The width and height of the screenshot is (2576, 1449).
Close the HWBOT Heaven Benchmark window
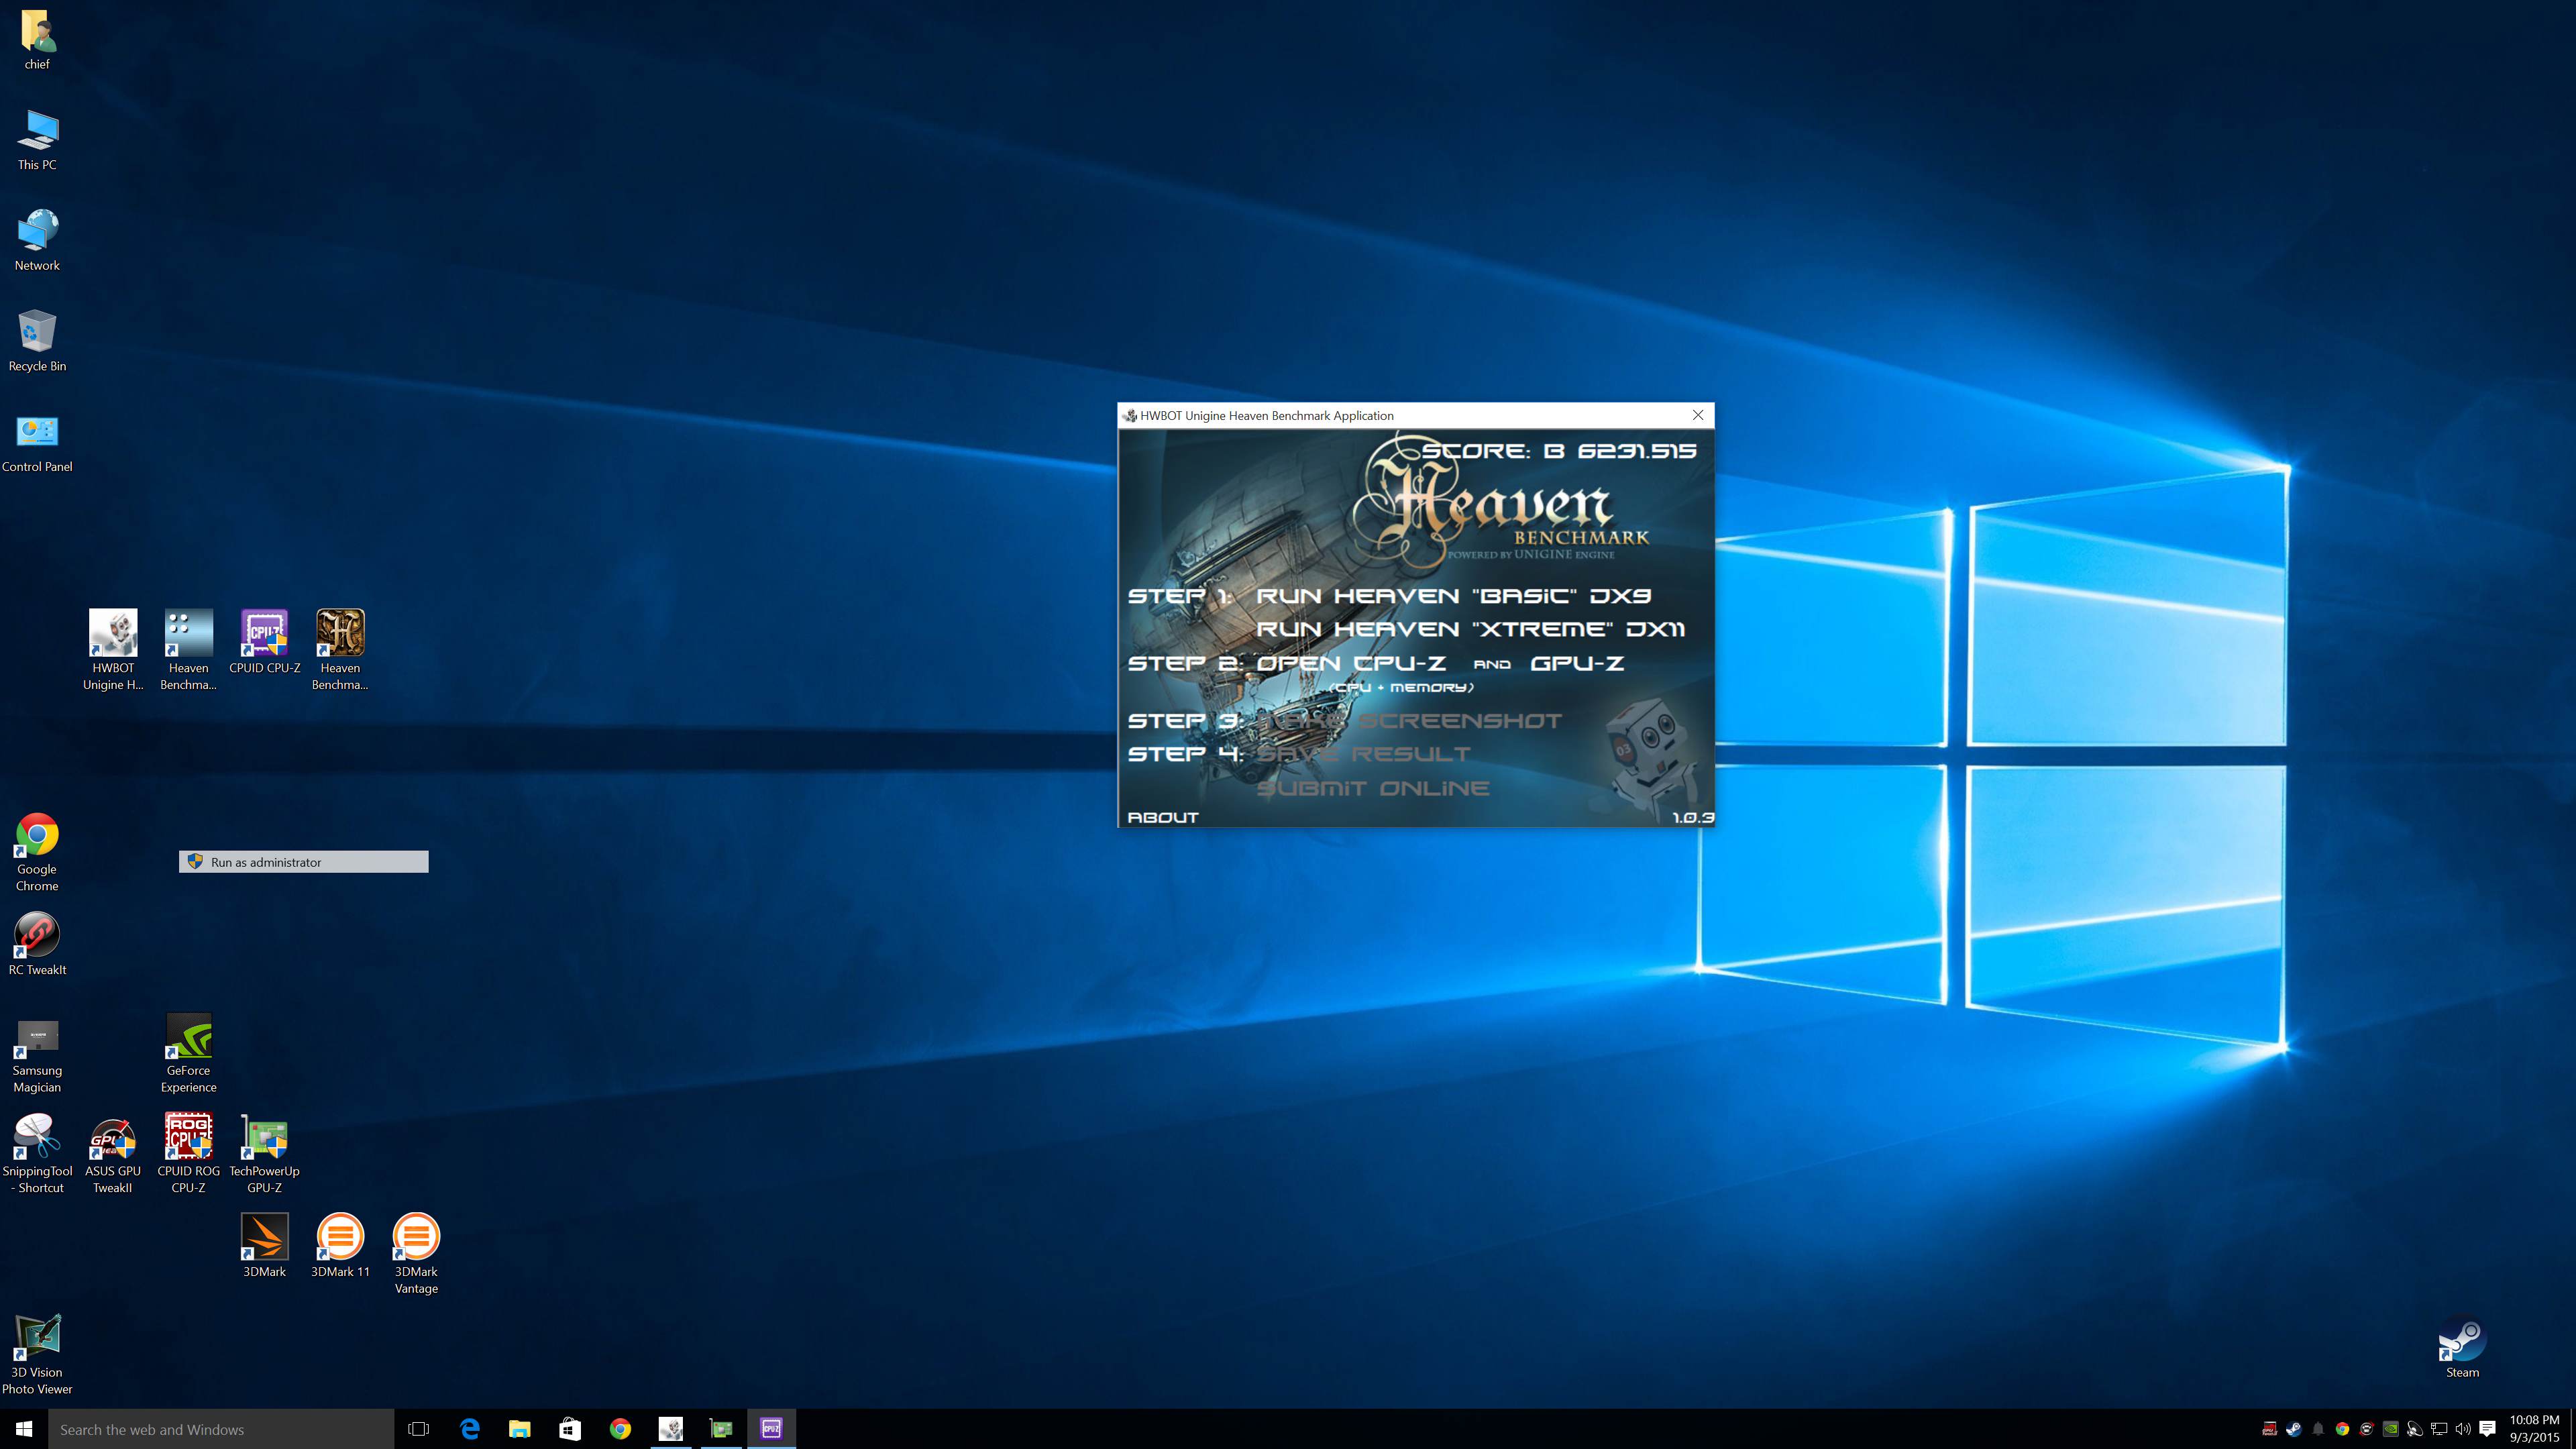pos(1697,415)
